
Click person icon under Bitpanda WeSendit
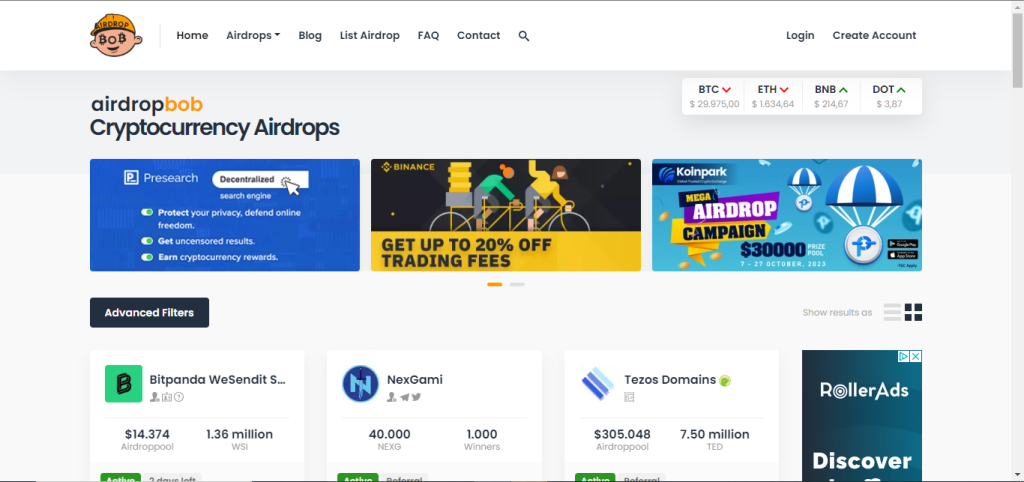155,397
